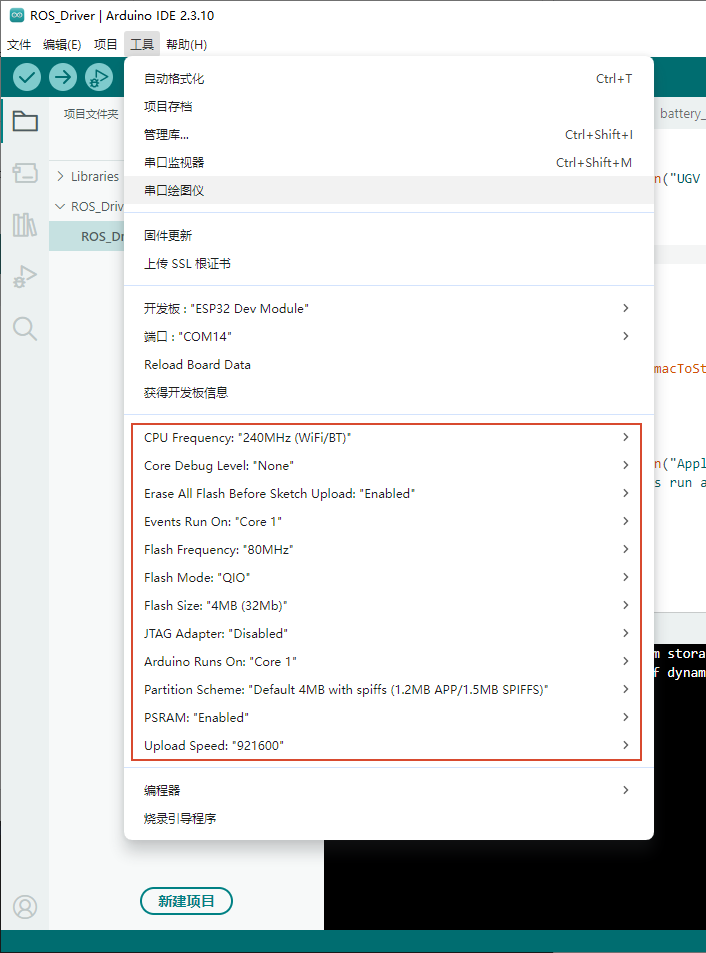Open the 项目 menu
The image size is (706, 953).
point(106,44)
